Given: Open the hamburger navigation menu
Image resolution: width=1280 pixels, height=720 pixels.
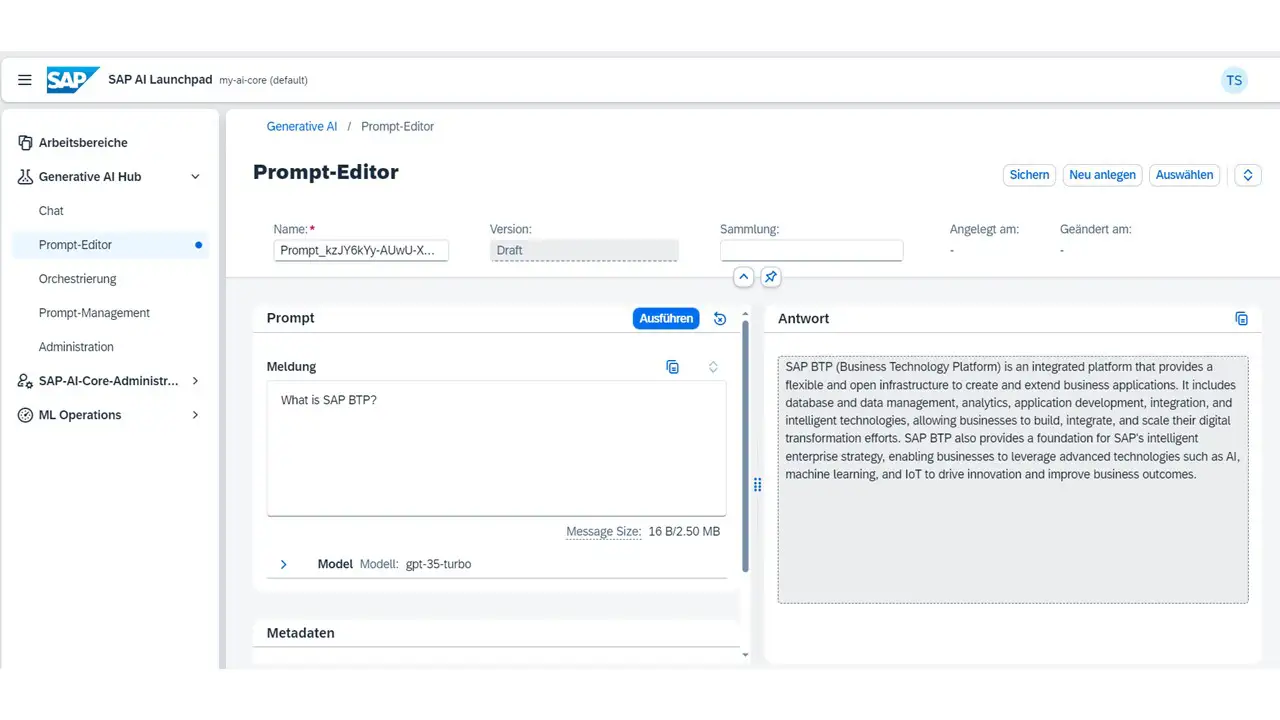Looking at the screenshot, I should coord(25,80).
